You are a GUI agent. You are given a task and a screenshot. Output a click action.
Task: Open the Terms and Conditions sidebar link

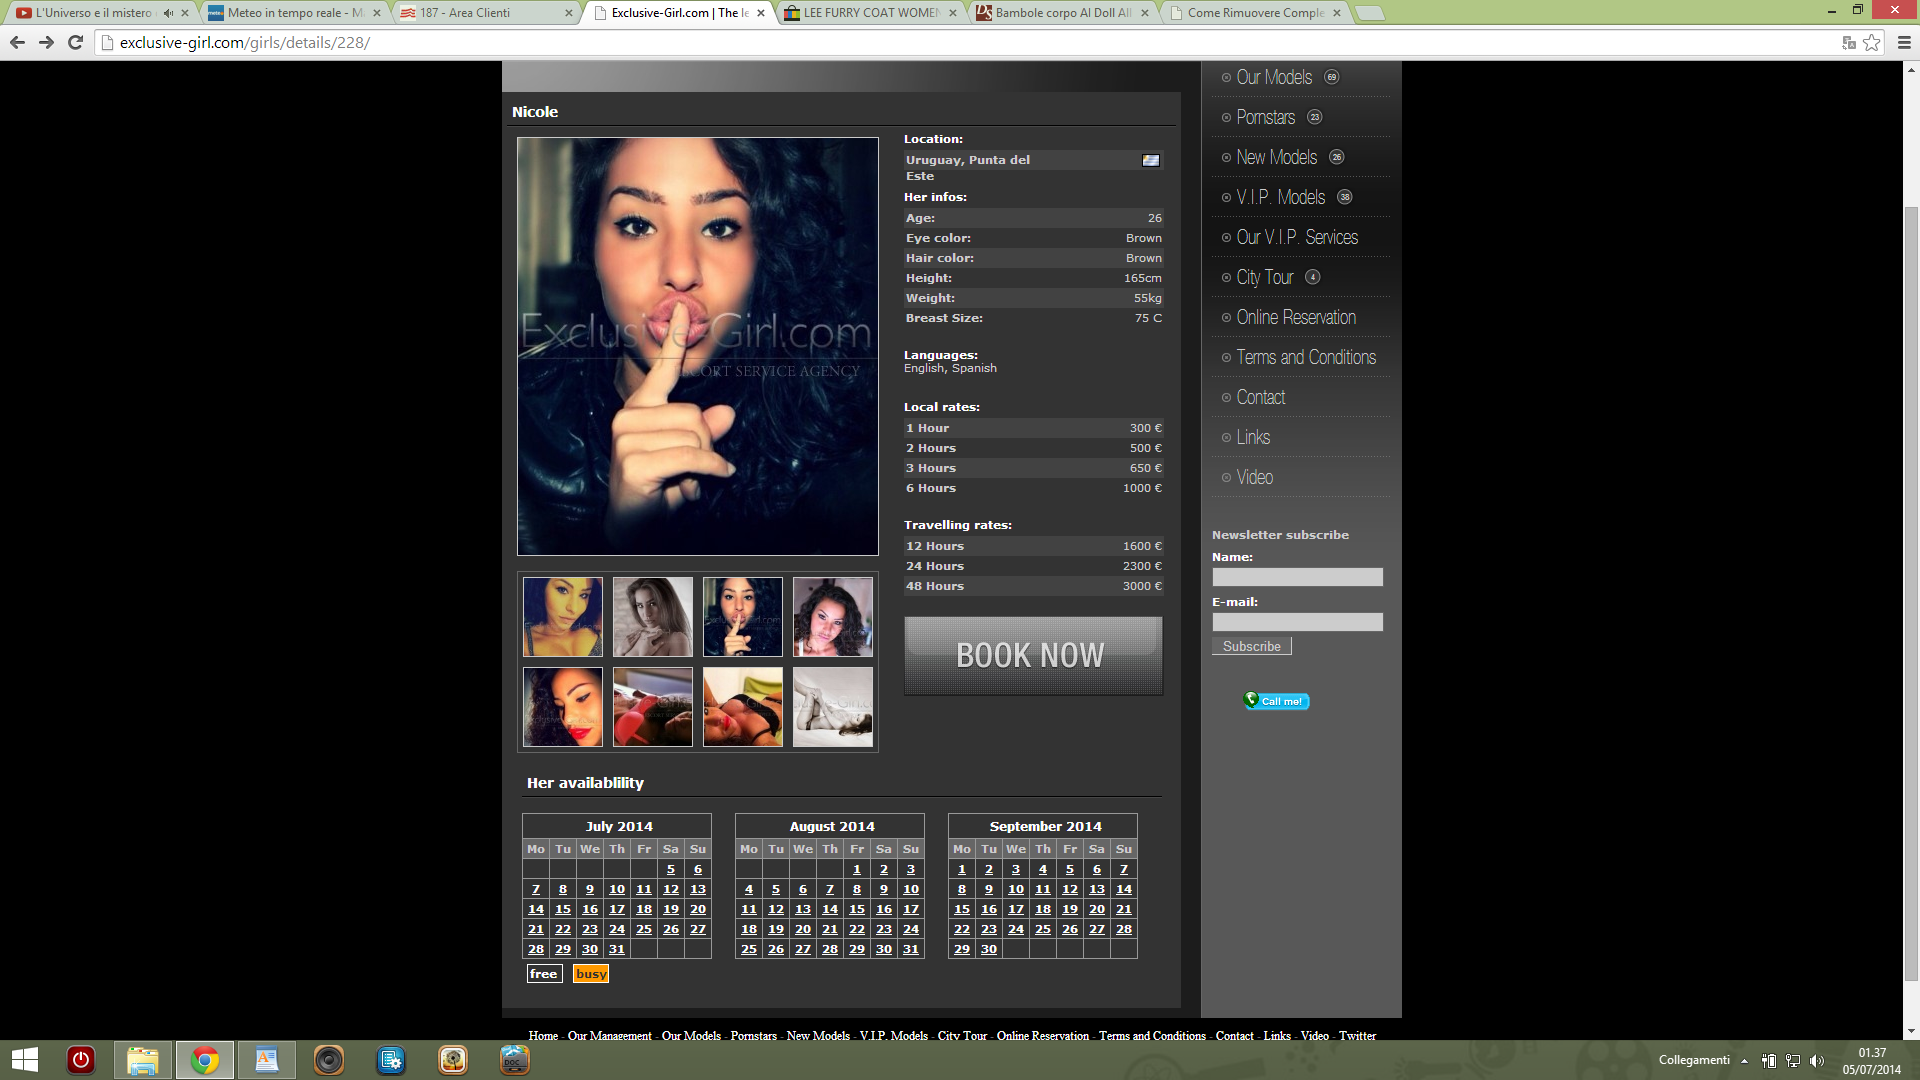(1305, 357)
